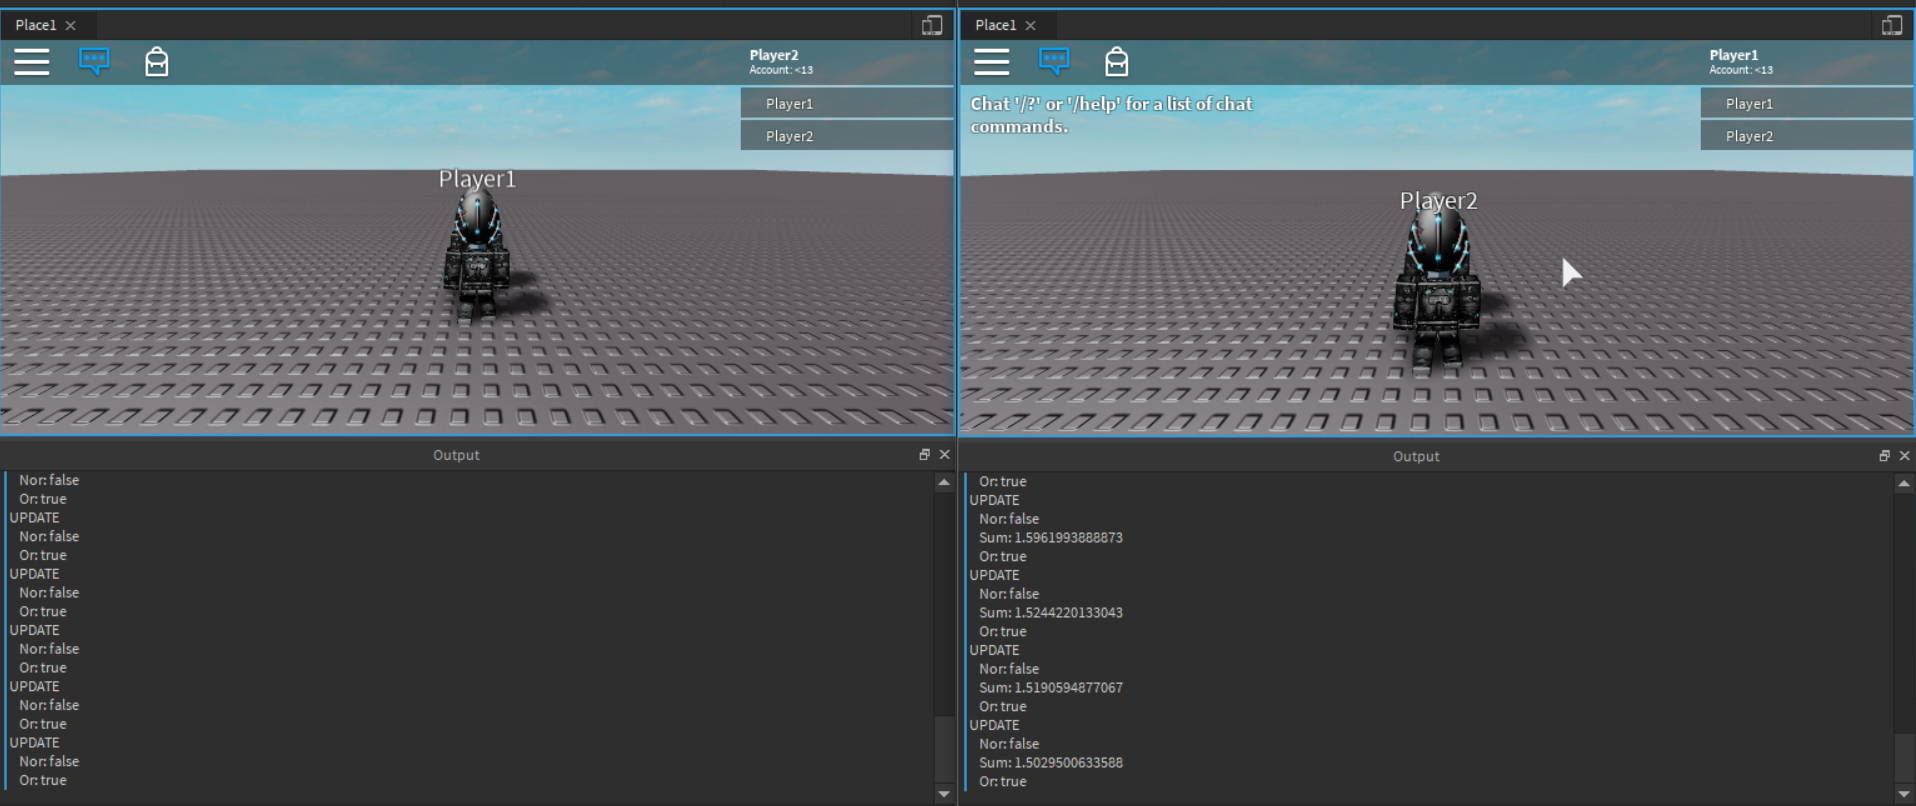Float the left Output panel
1916x806 pixels.
(x=925, y=455)
